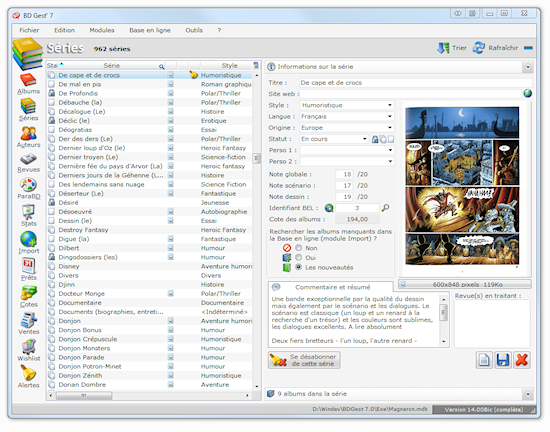
Task: Select the Non radio button
Action: tap(299, 248)
